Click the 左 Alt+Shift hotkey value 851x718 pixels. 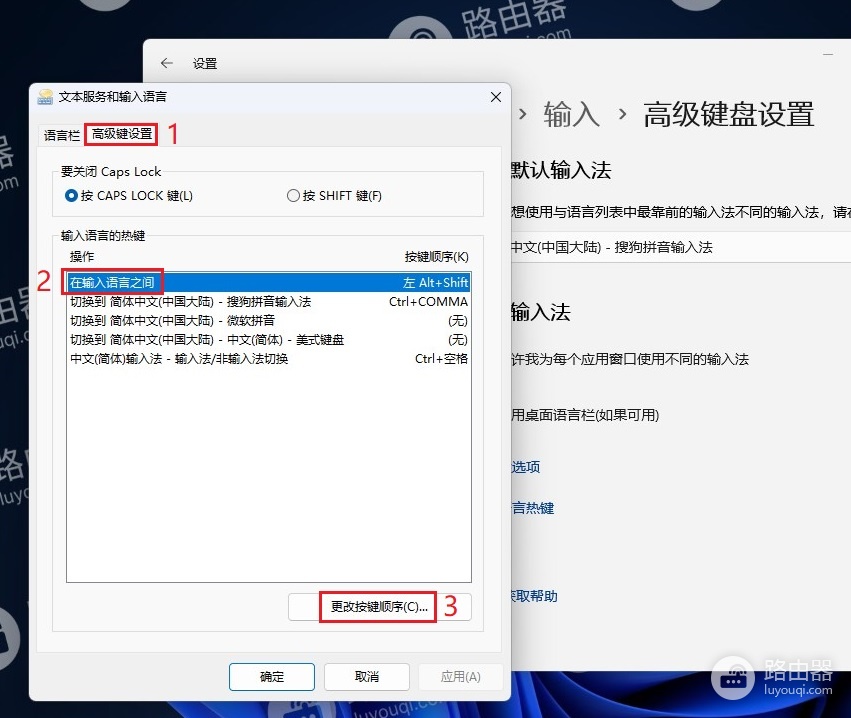435,283
